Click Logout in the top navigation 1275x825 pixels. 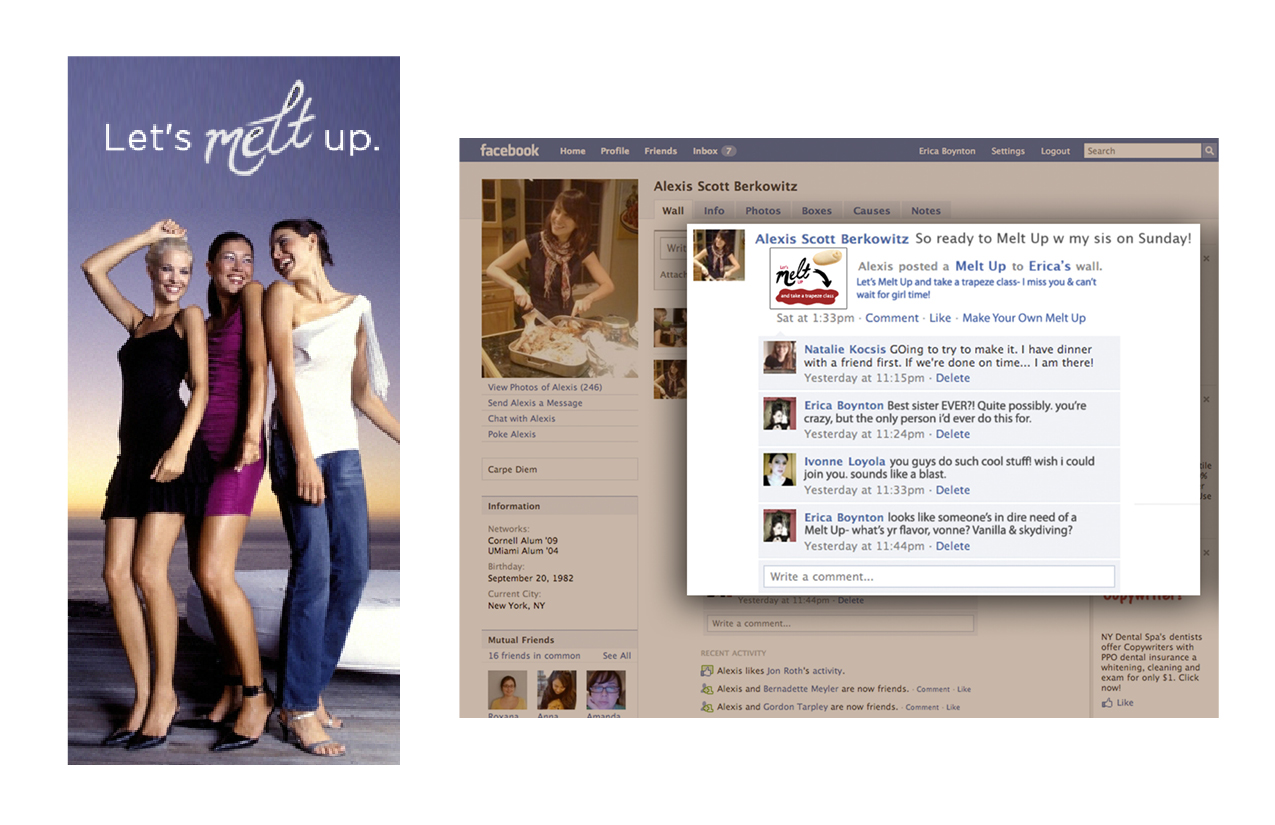(1055, 151)
